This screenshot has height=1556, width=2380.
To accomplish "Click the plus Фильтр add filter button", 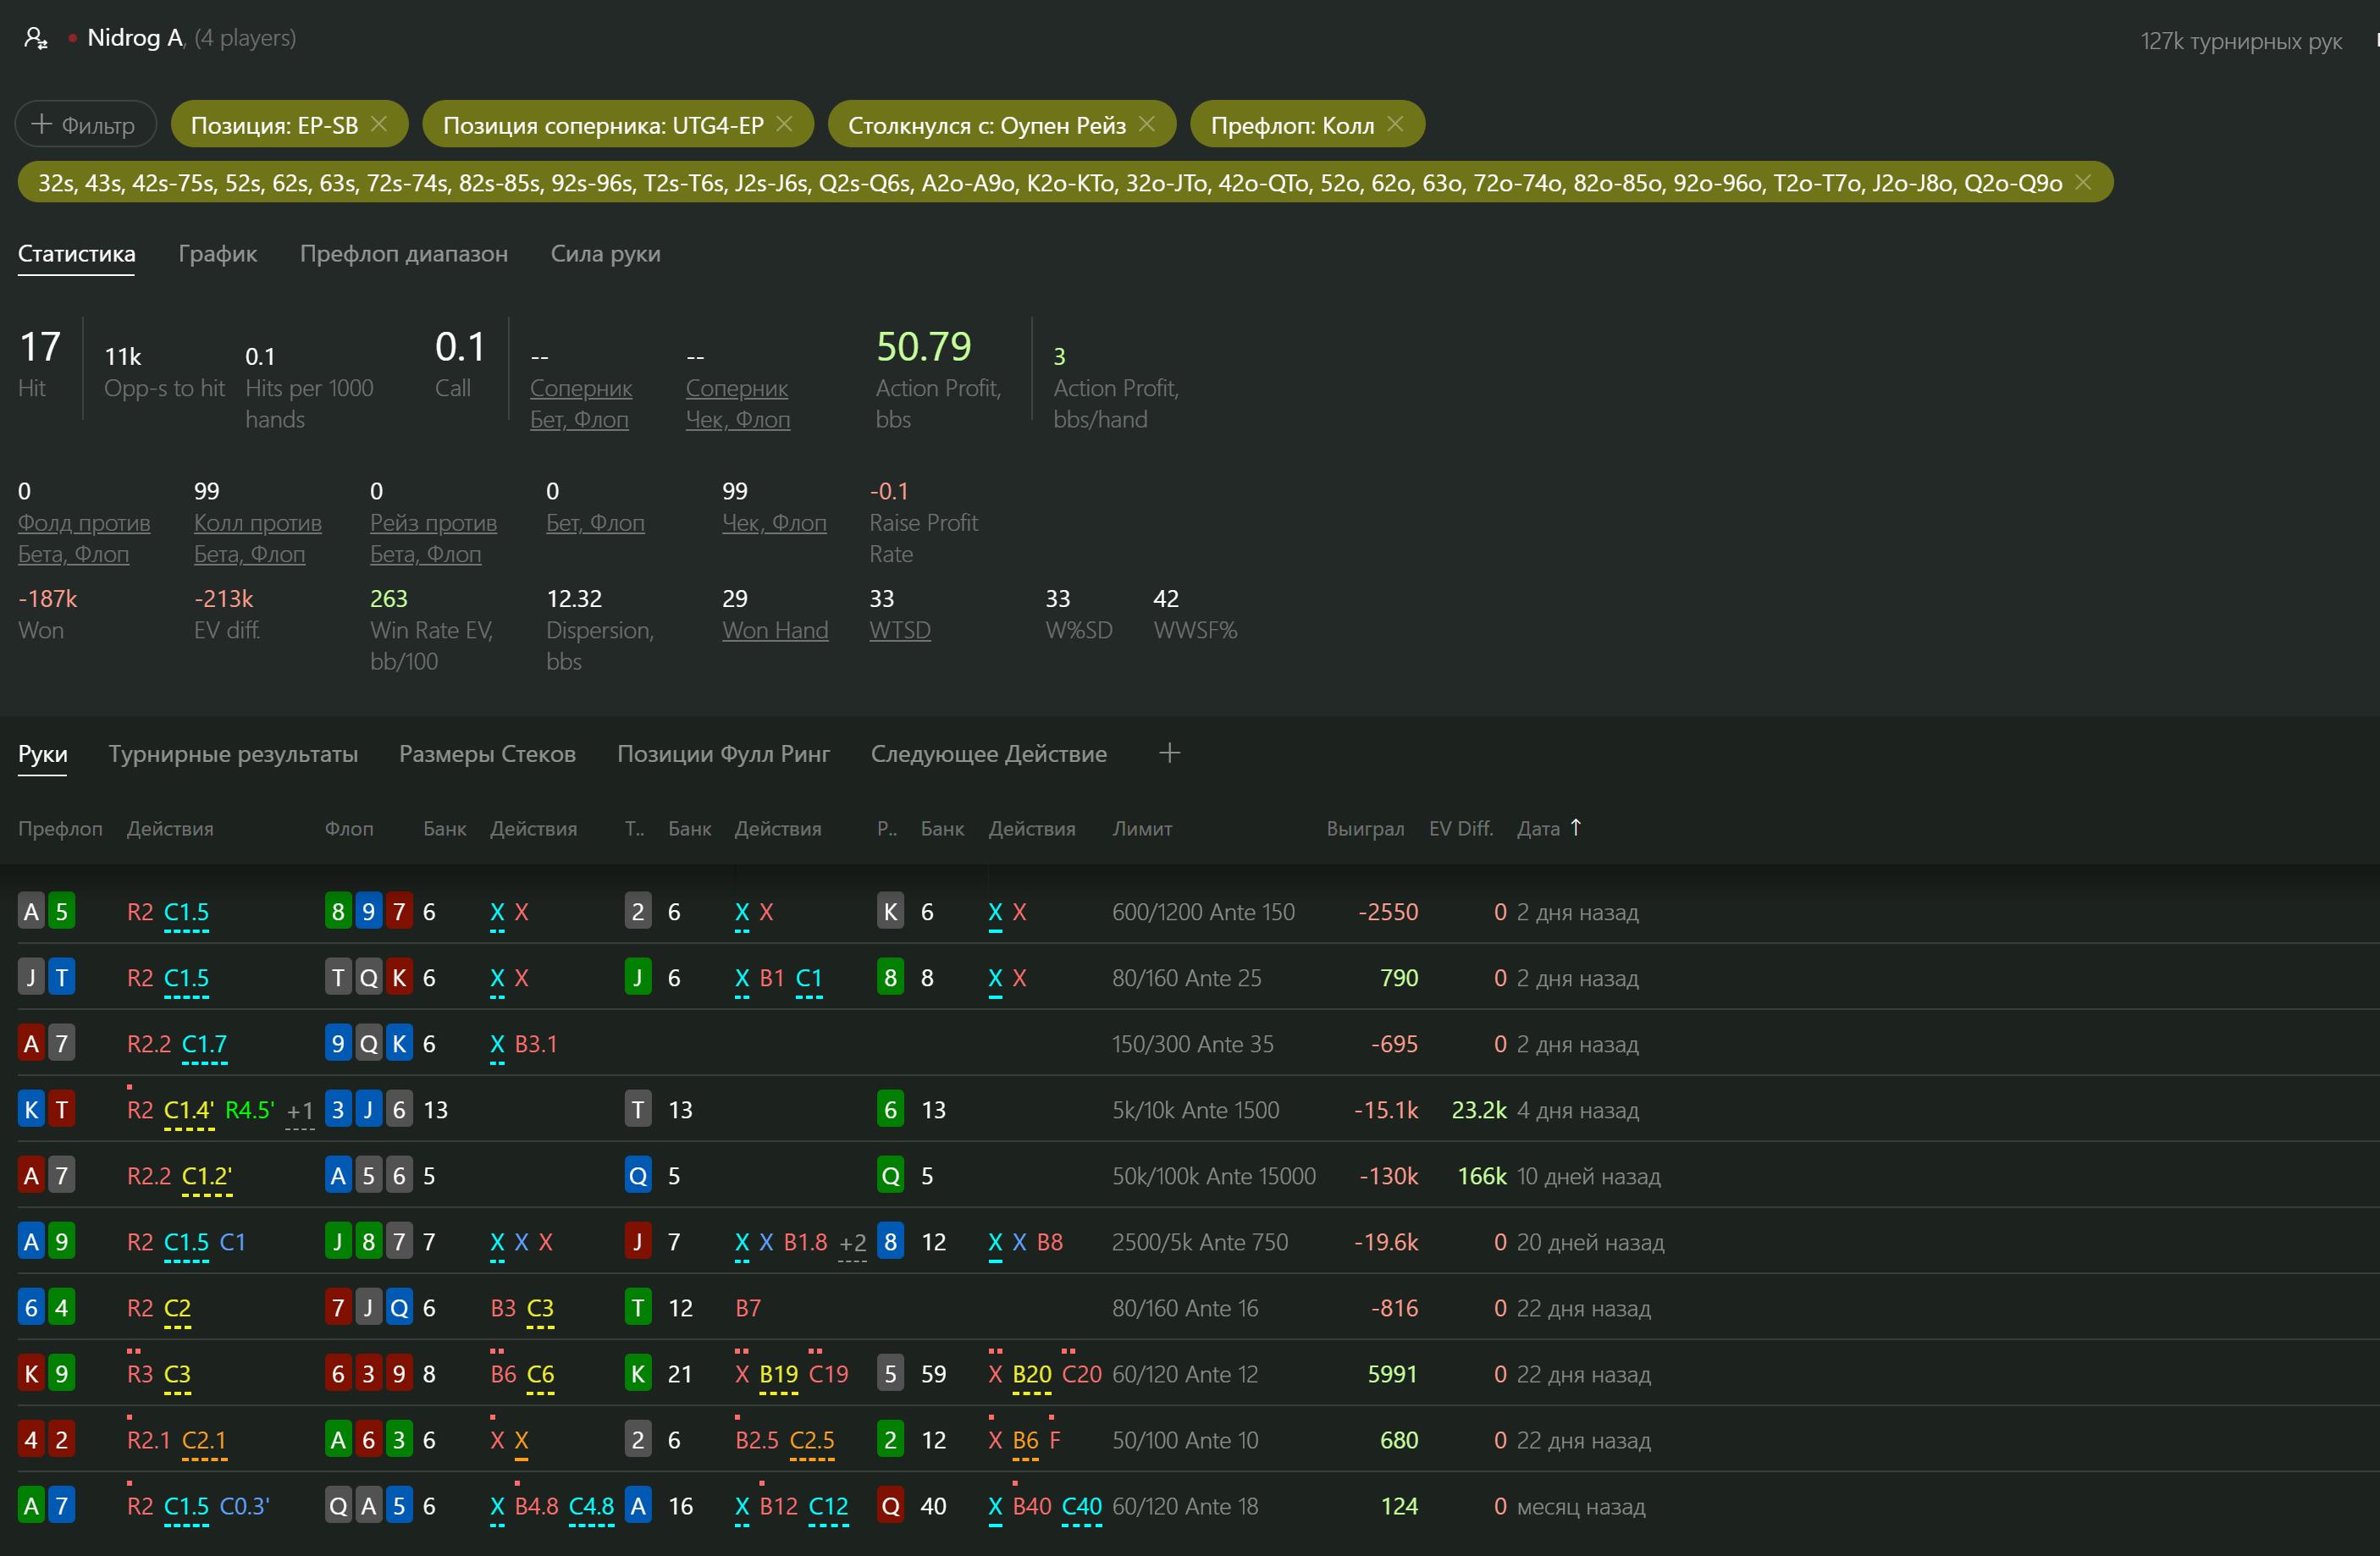I will [86, 125].
